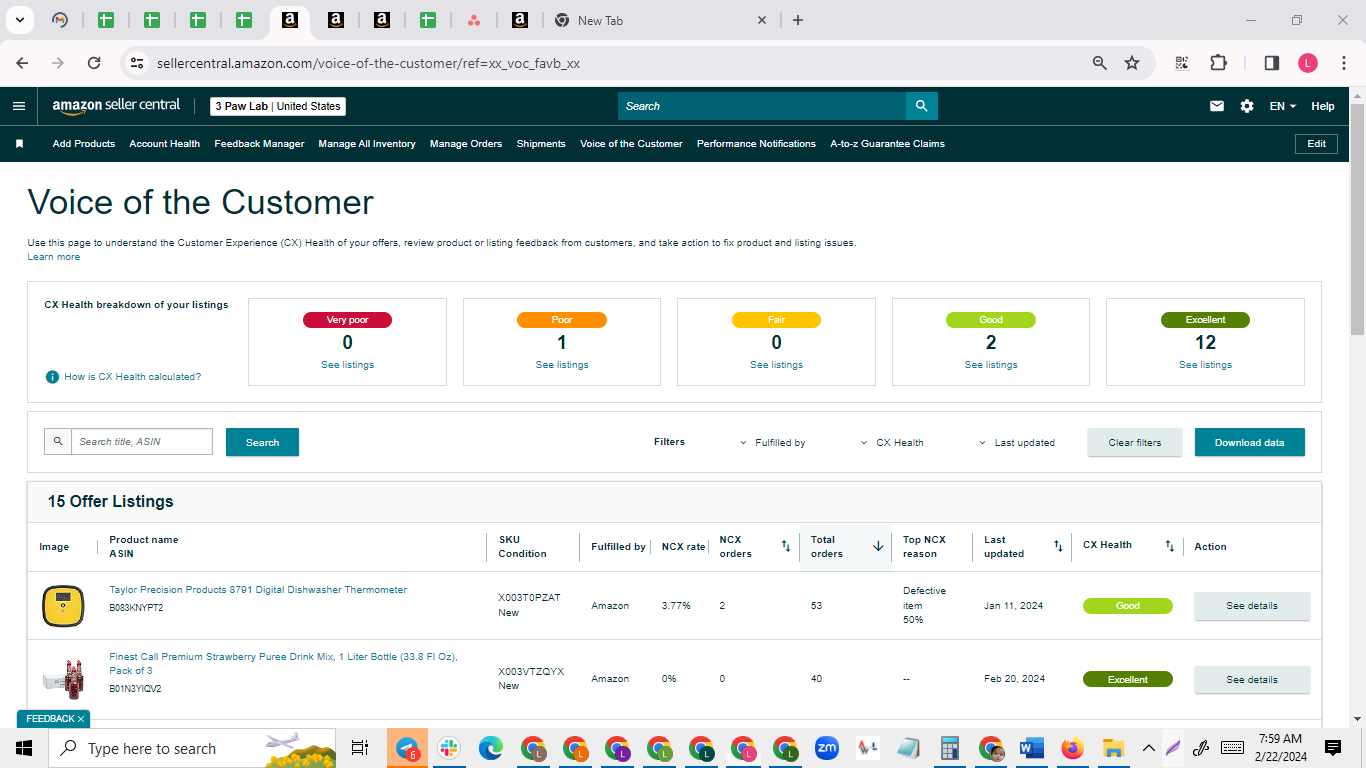Switch to the Gmail browser tab
Image resolution: width=1366 pixels, height=768 pixels.
coord(60,20)
